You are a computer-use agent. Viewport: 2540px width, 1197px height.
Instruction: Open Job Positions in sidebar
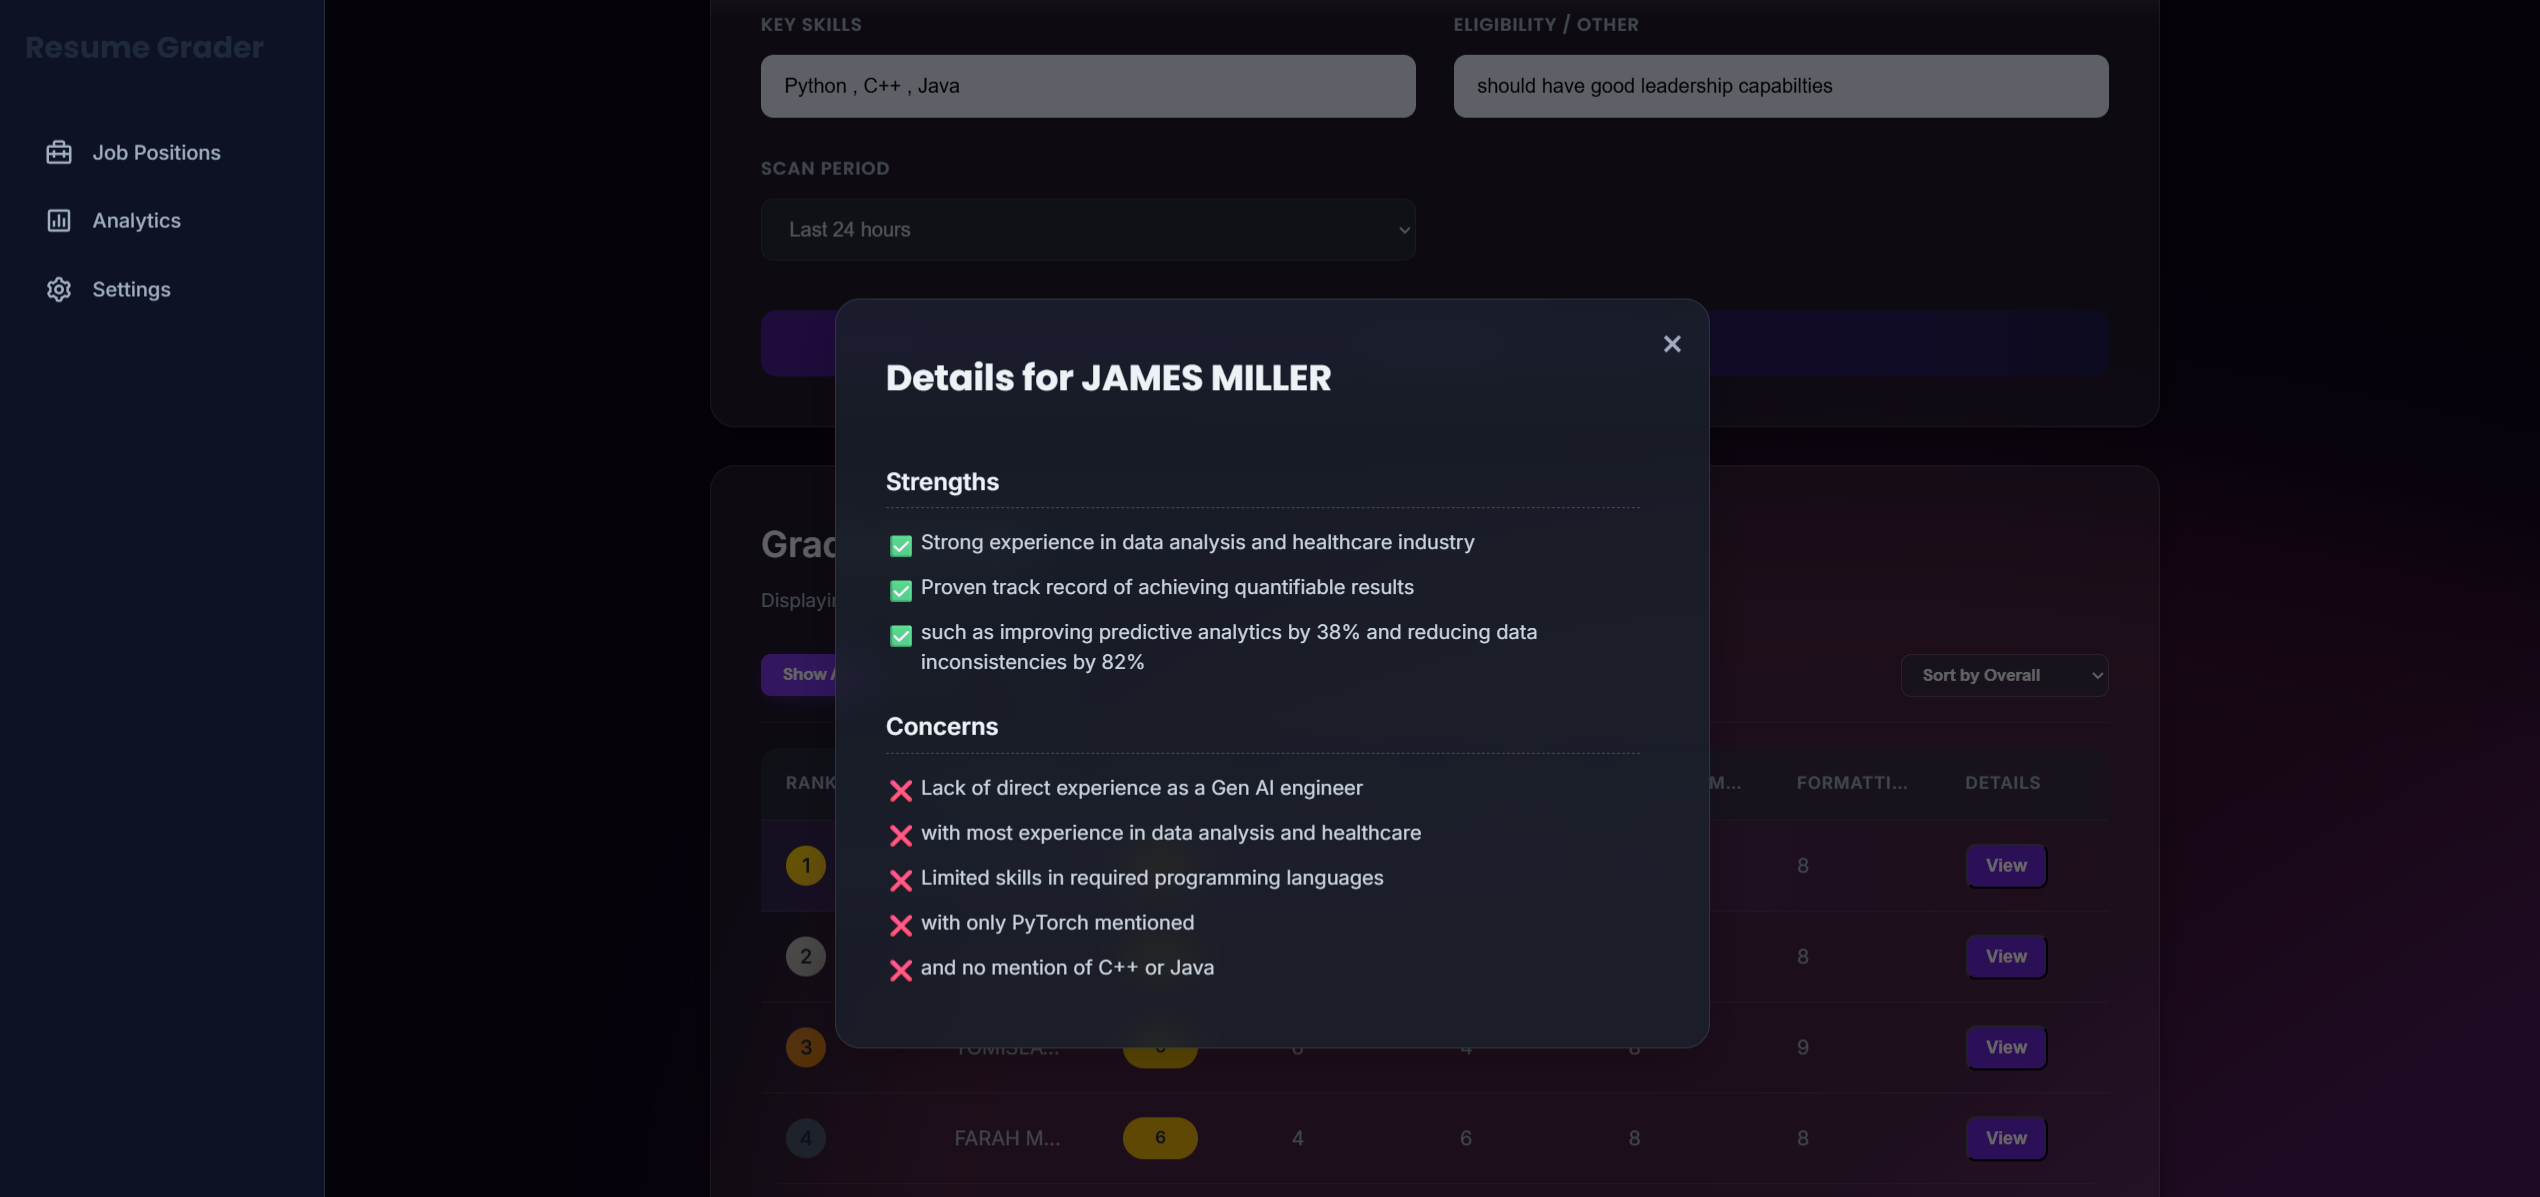156,152
